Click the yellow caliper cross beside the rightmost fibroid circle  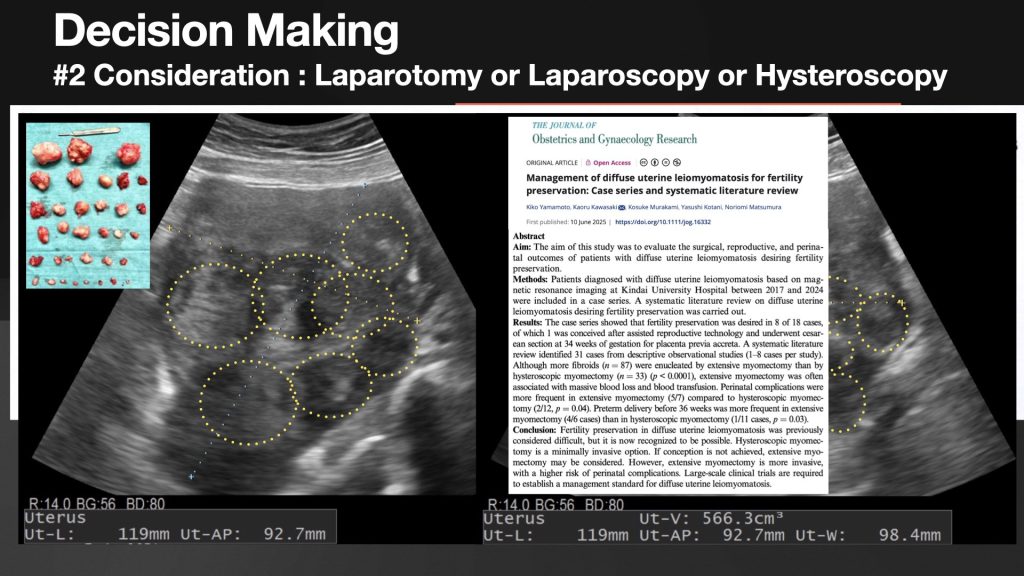(x=900, y=303)
